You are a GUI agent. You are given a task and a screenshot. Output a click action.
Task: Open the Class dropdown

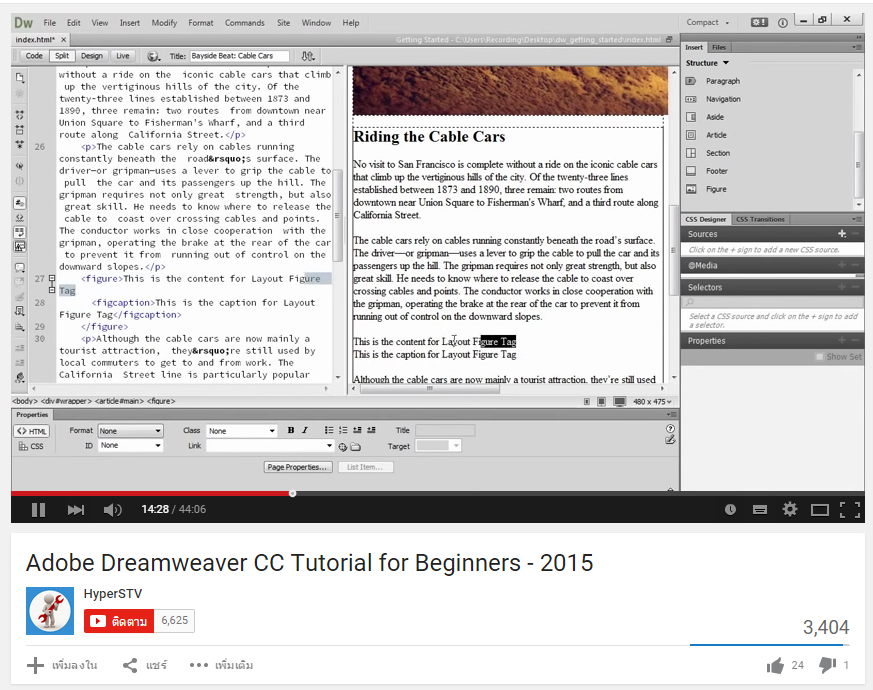(241, 430)
